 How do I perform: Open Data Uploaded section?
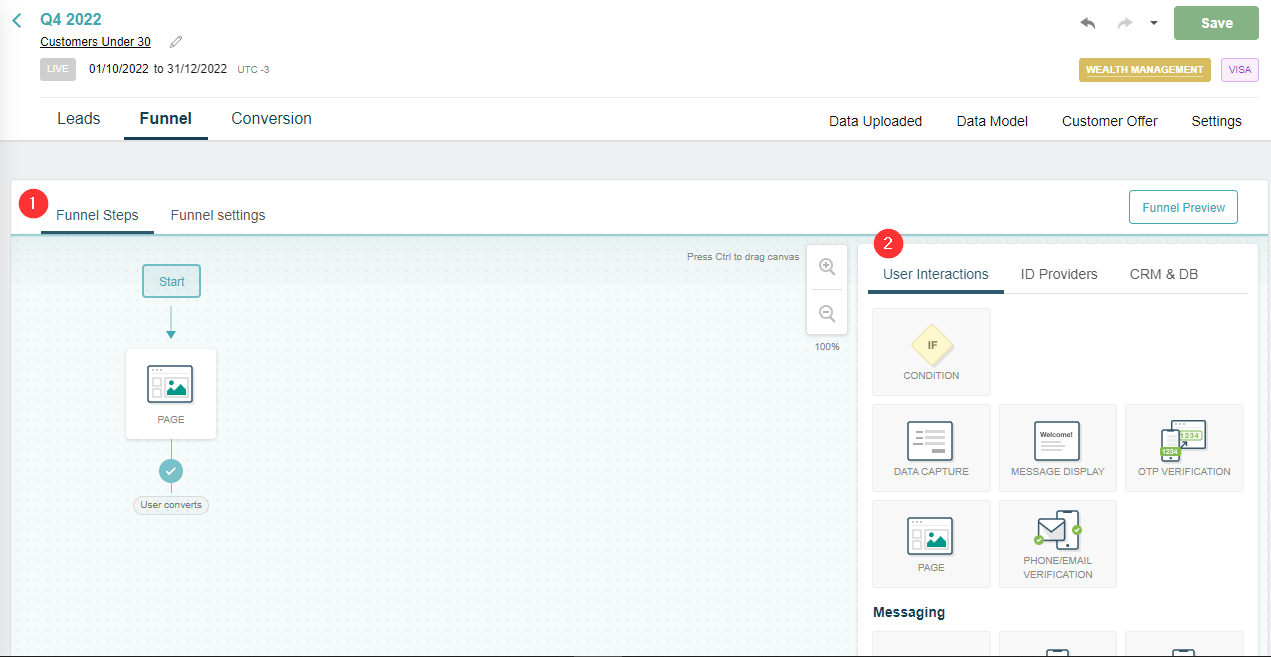[x=875, y=121]
